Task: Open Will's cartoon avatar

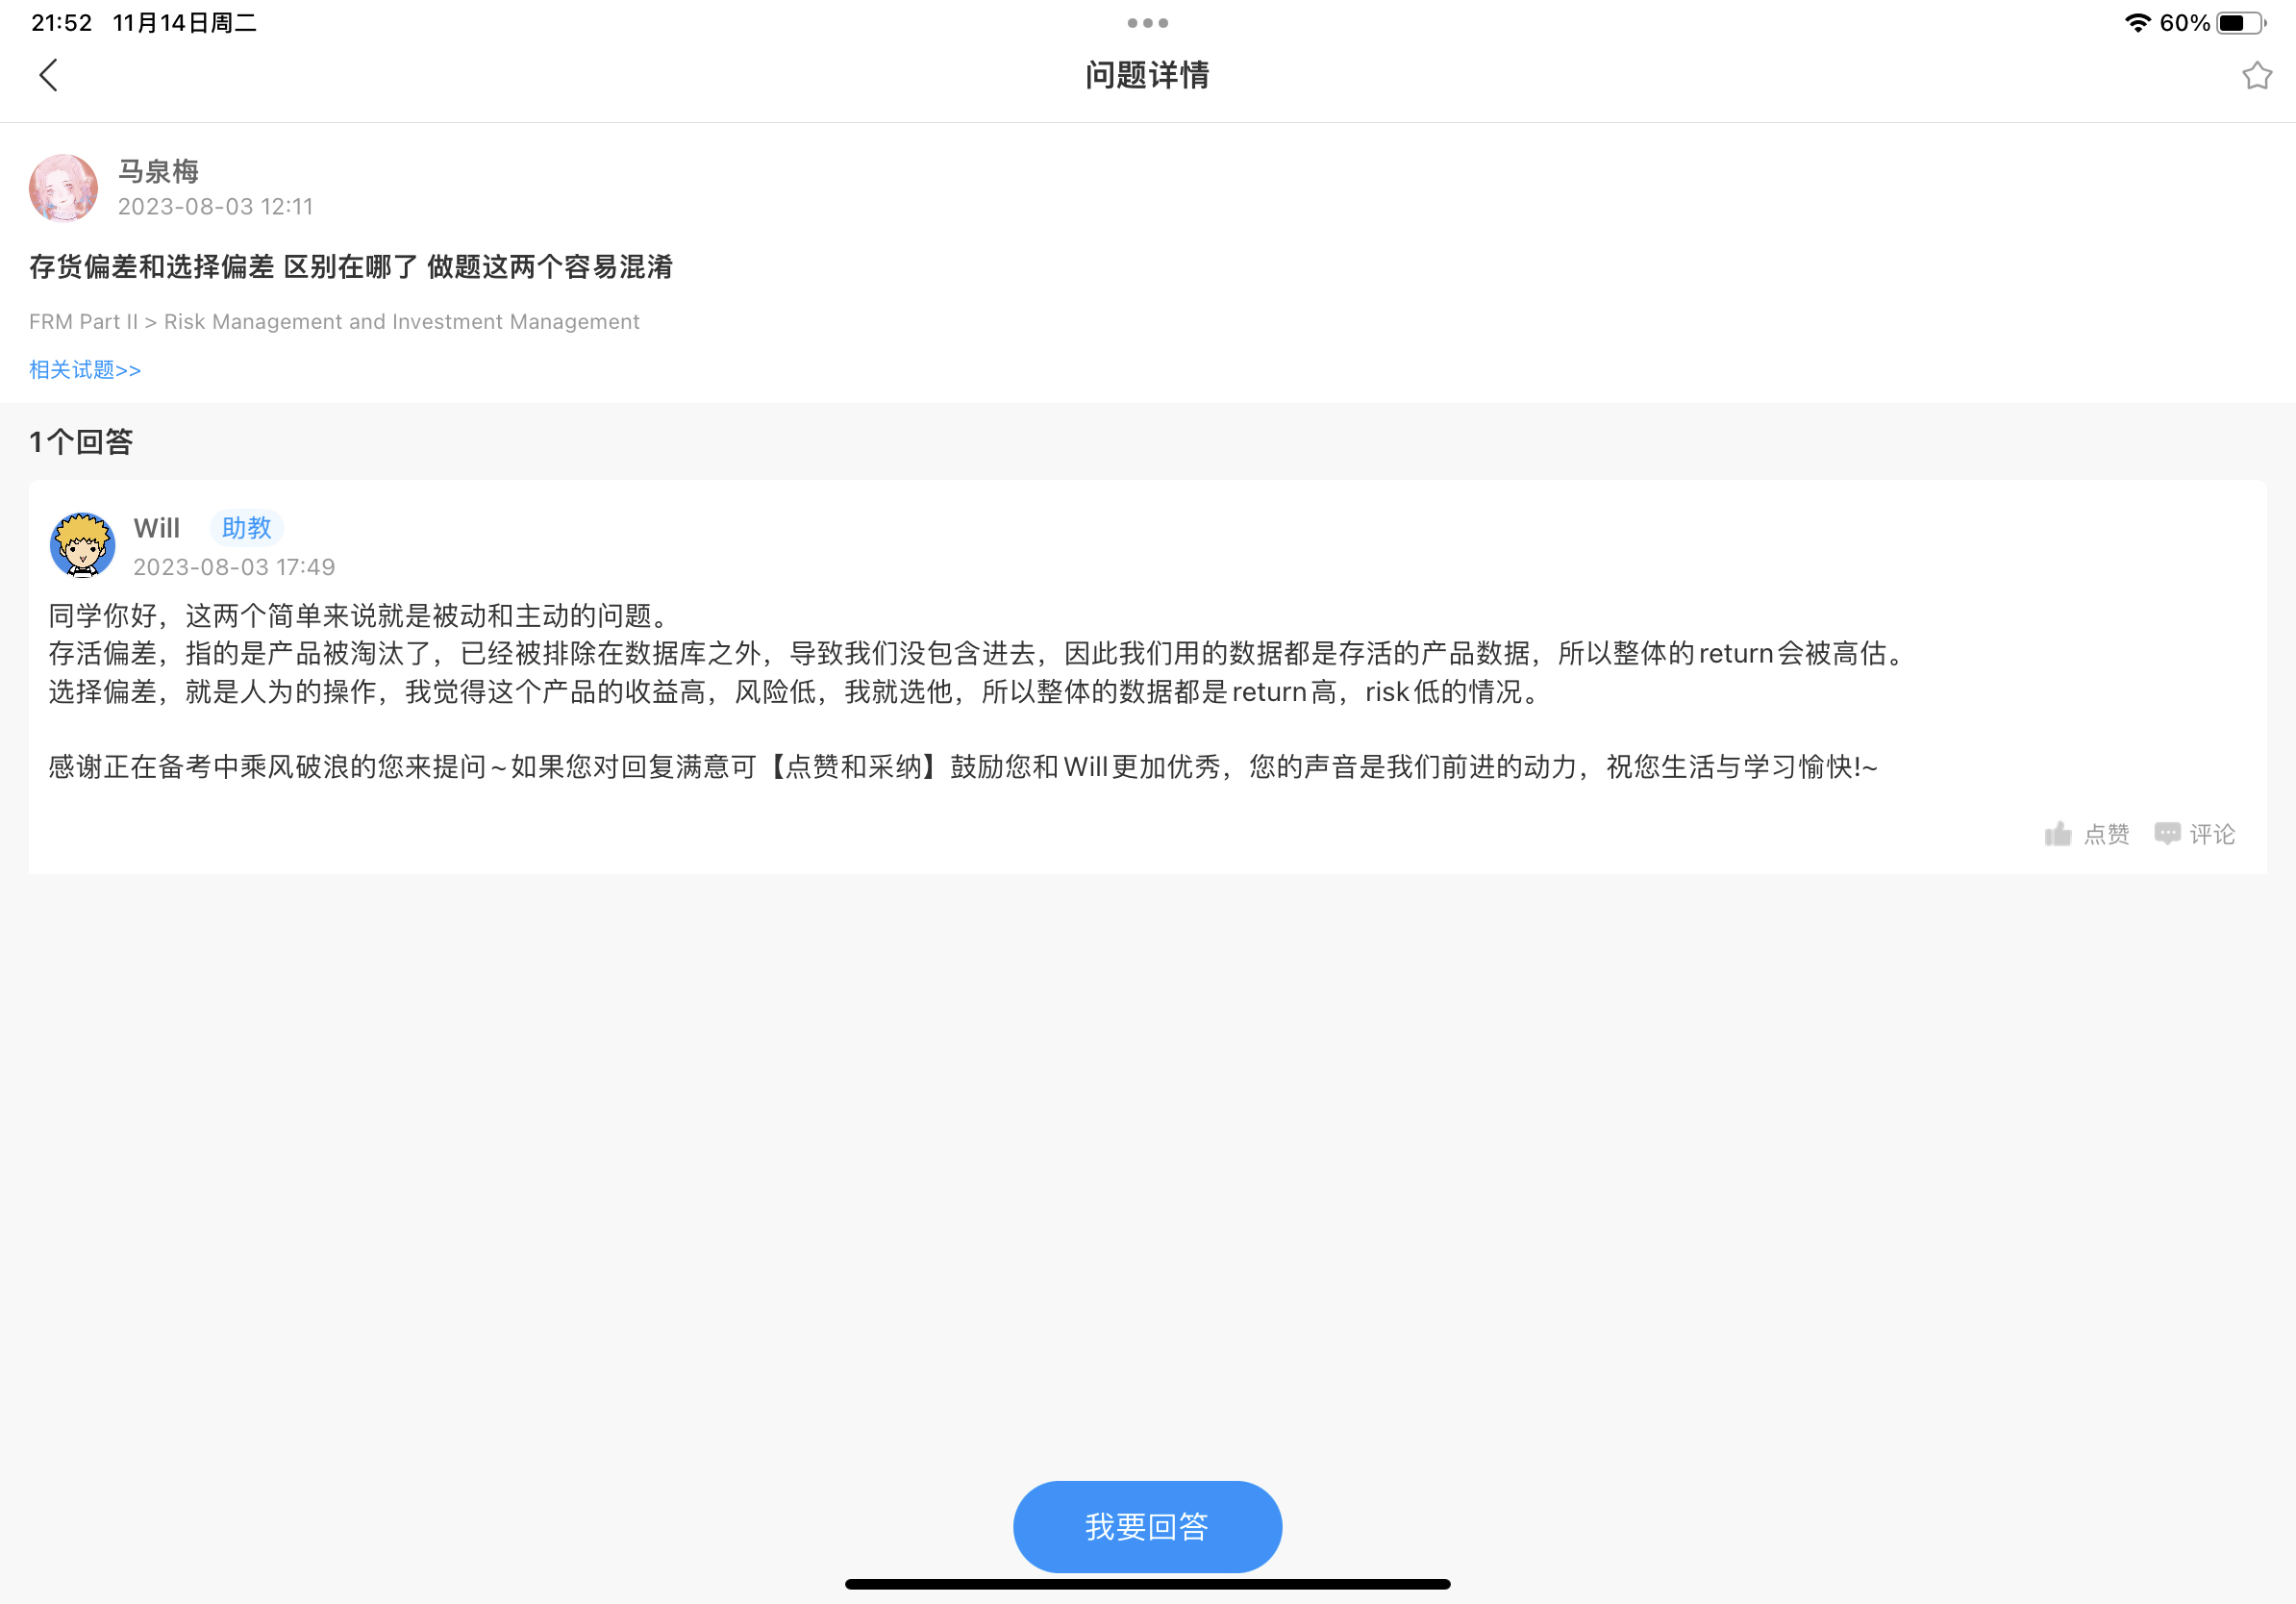Action: point(82,545)
